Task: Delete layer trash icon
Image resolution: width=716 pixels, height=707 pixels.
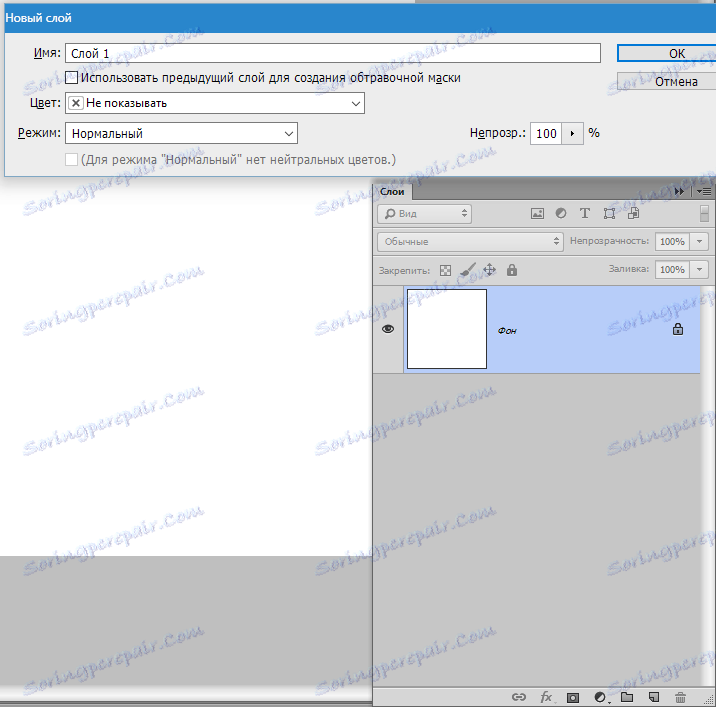Action: pyautogui.click(x=680, y=697)
